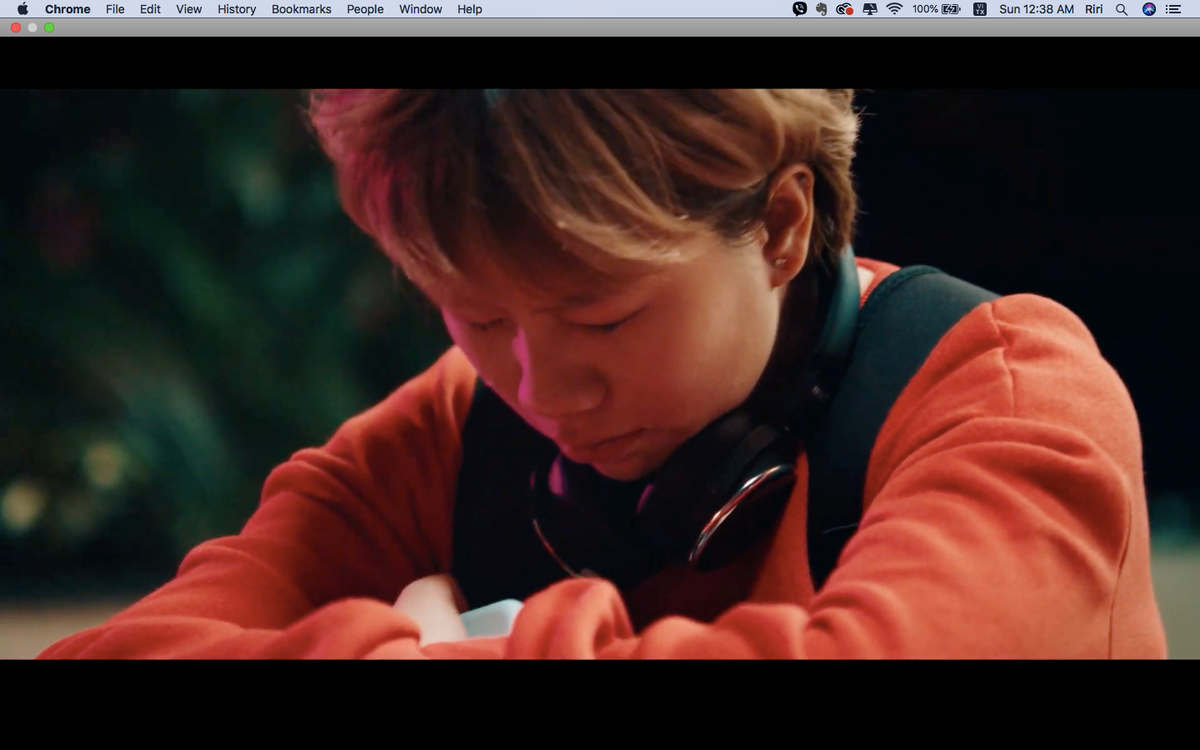Launch Siri from the menu bar
This screenshot has height=750, width=1200.
point(1149,9)
